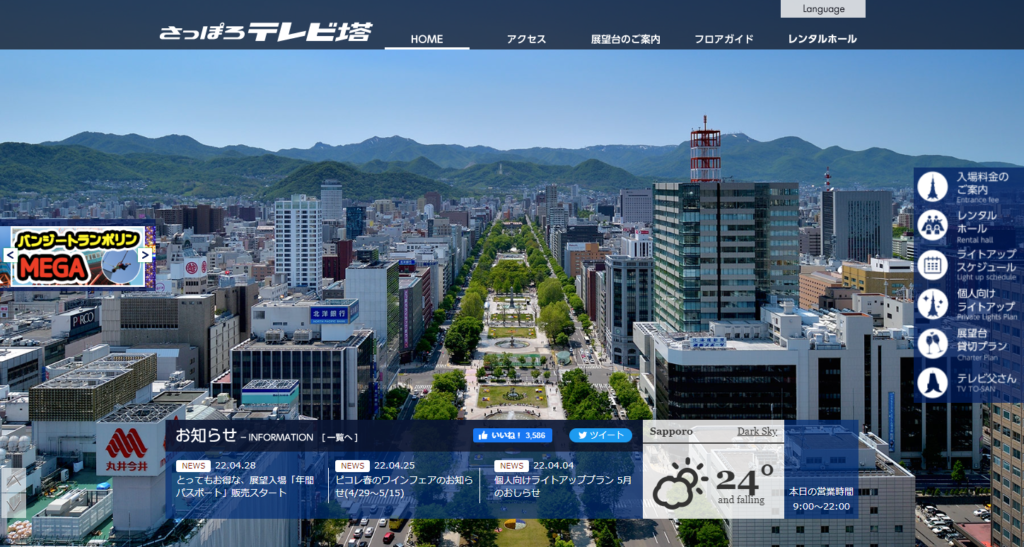Click the 24° temperature reading
1024x547 pixels.
point(744,480)
